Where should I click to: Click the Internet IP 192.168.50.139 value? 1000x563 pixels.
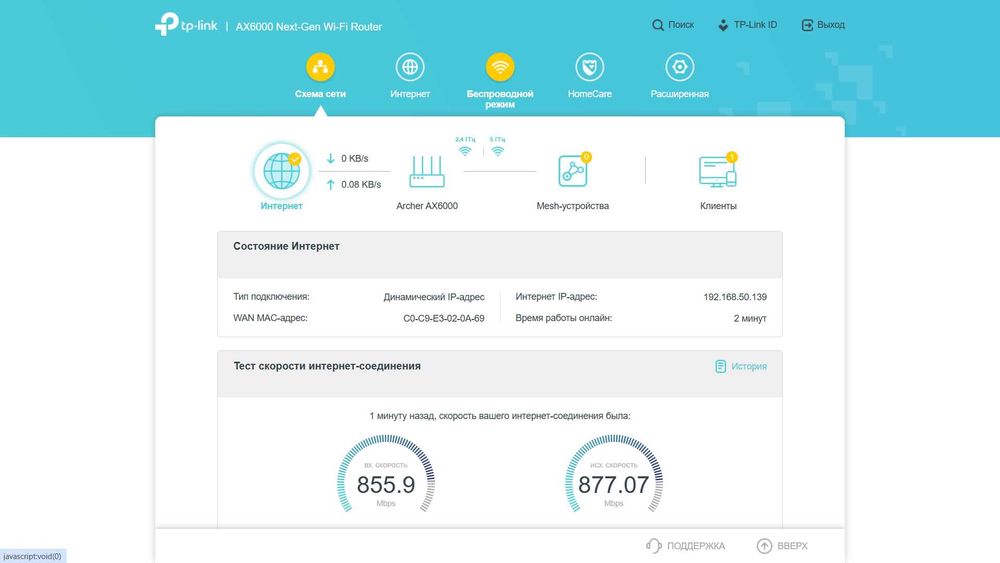pyautogui.click(x=735, y=297)
